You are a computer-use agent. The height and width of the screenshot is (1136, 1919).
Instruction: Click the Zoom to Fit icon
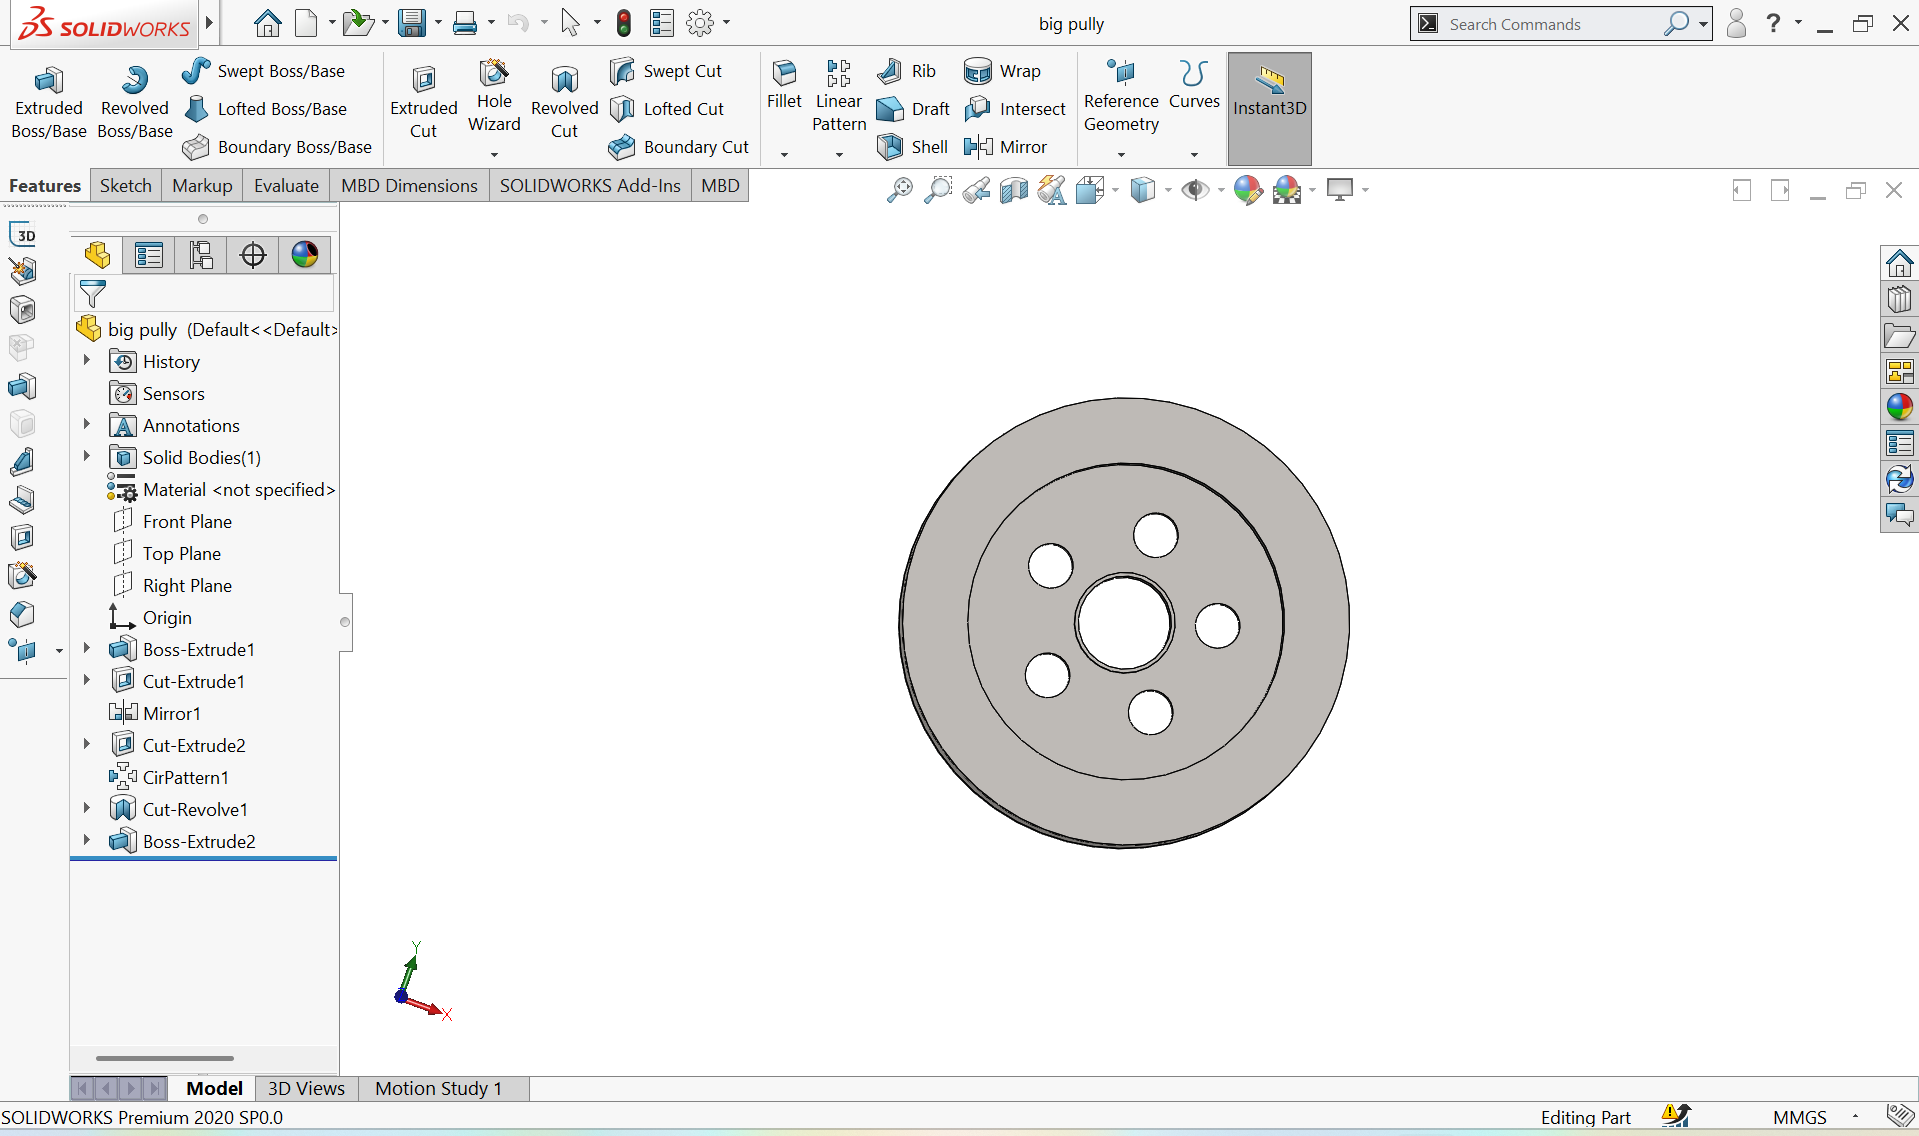pos(899,190)
